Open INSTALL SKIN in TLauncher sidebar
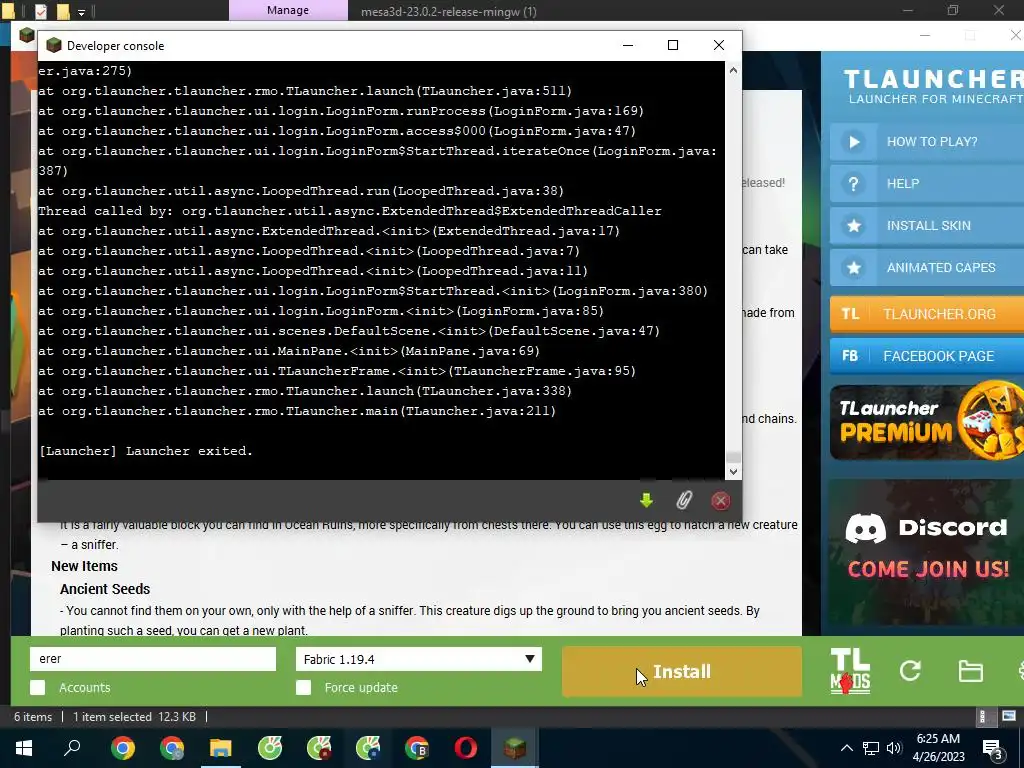Screen dimensions: 1024x768 coord(927,225)
